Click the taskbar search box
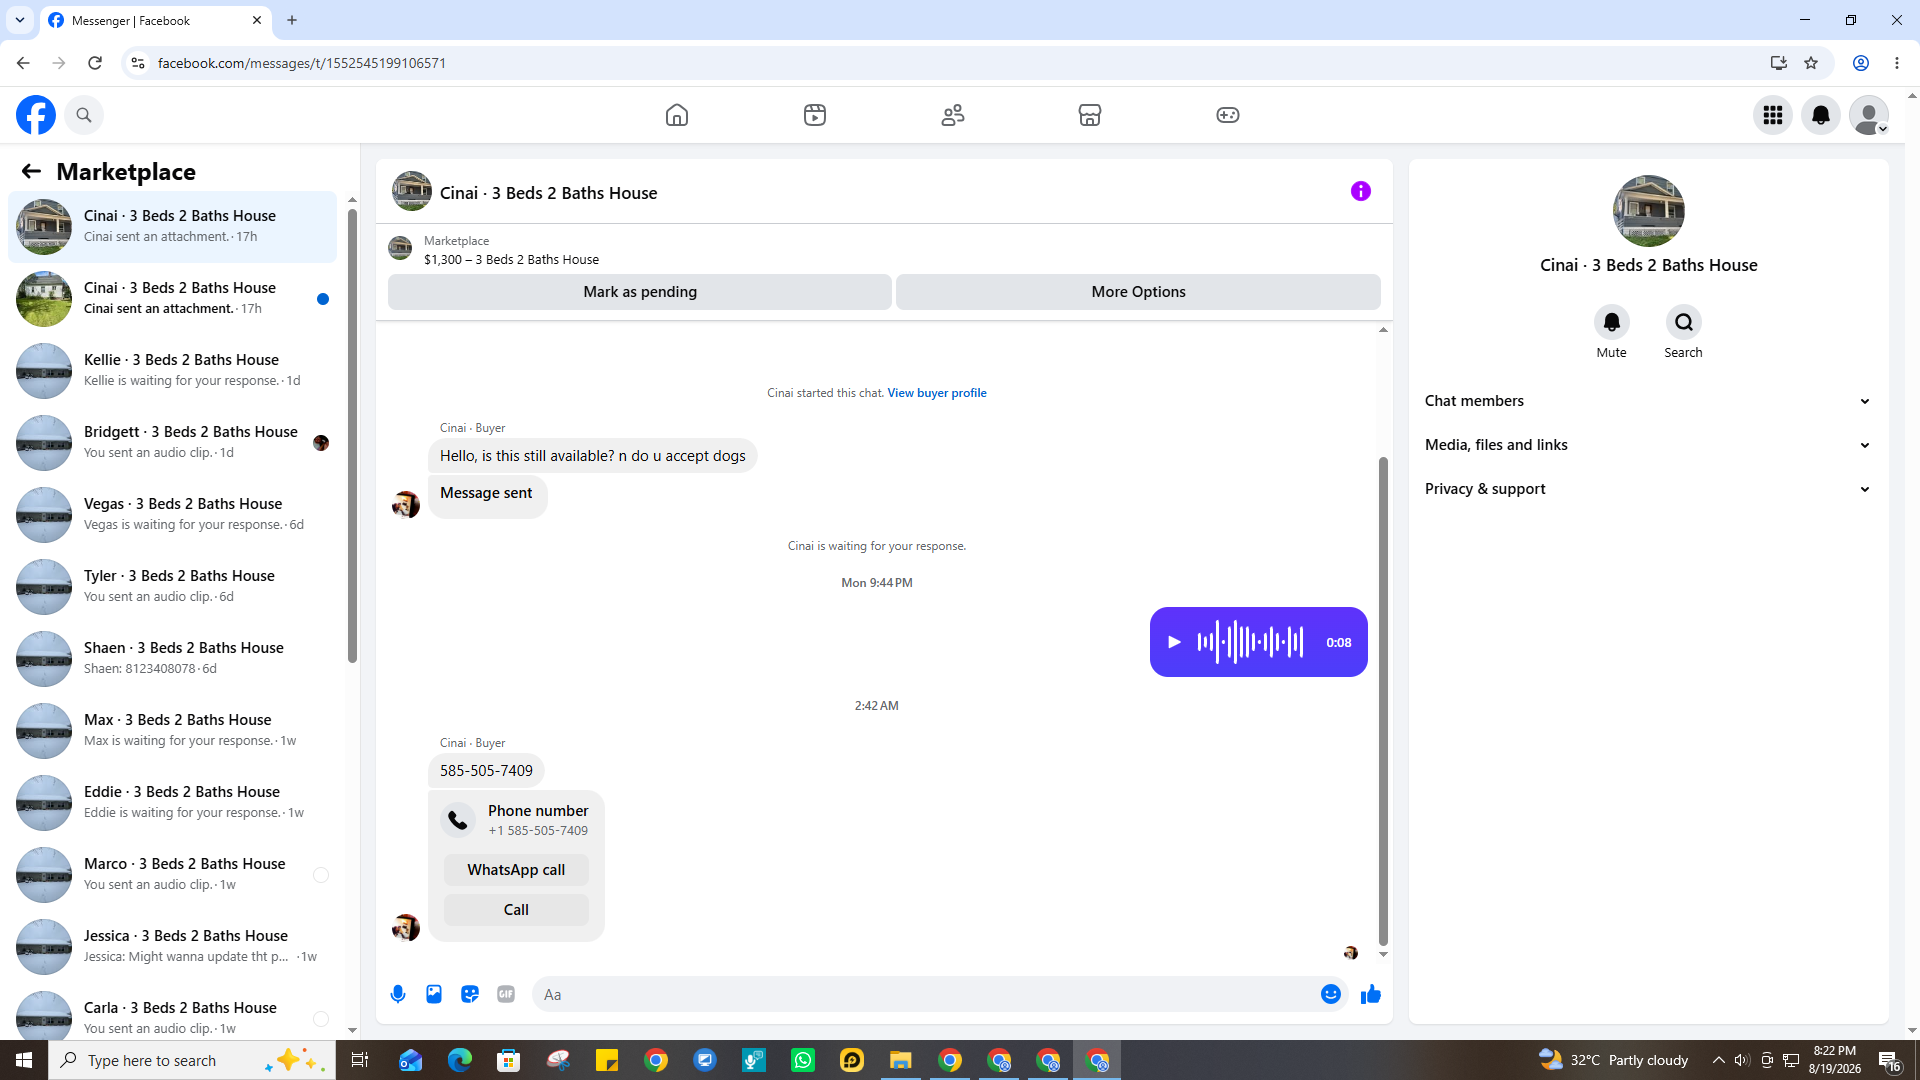1920x1080 pixels. click(192, 1060)
